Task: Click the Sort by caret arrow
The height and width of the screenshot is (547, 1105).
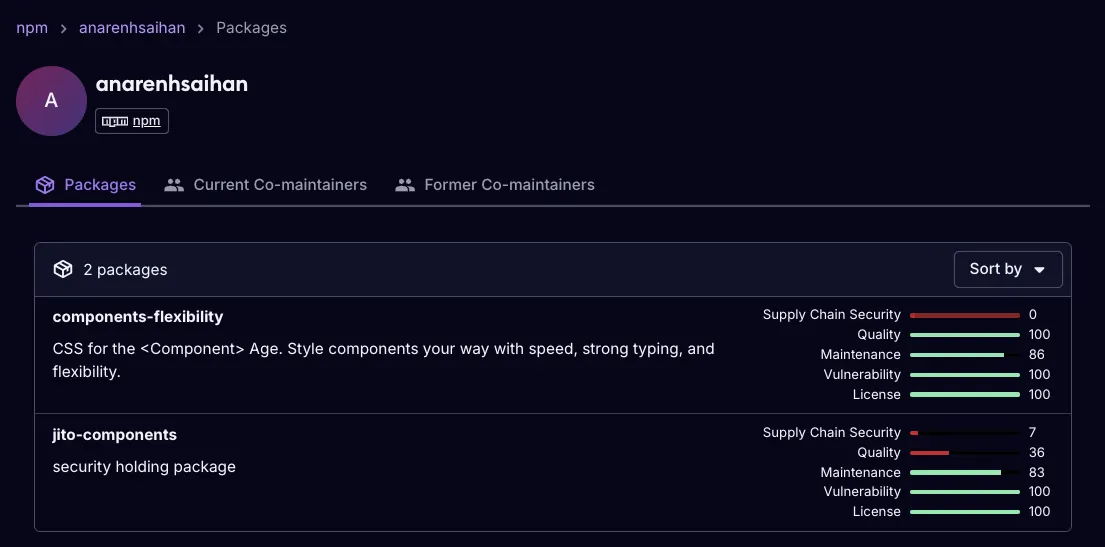Action: 1039,270
